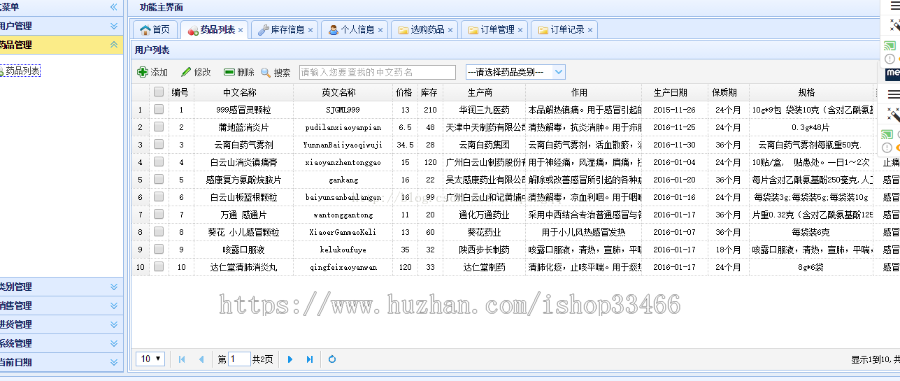The image size is (900, 381).
Task: Go to first page icon
Action: [x=182, y=359]
